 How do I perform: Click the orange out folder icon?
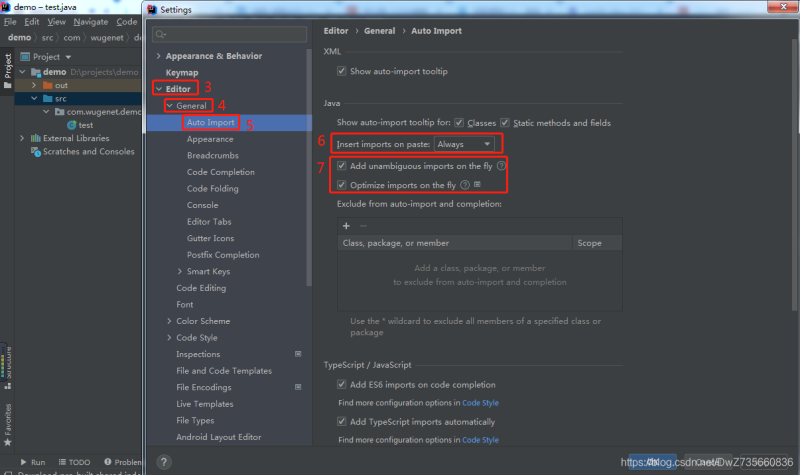point(48,85)
